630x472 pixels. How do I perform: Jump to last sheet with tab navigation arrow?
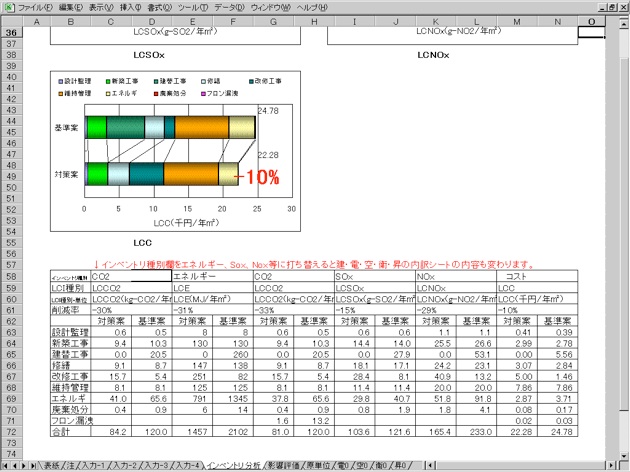click(33, 466)
